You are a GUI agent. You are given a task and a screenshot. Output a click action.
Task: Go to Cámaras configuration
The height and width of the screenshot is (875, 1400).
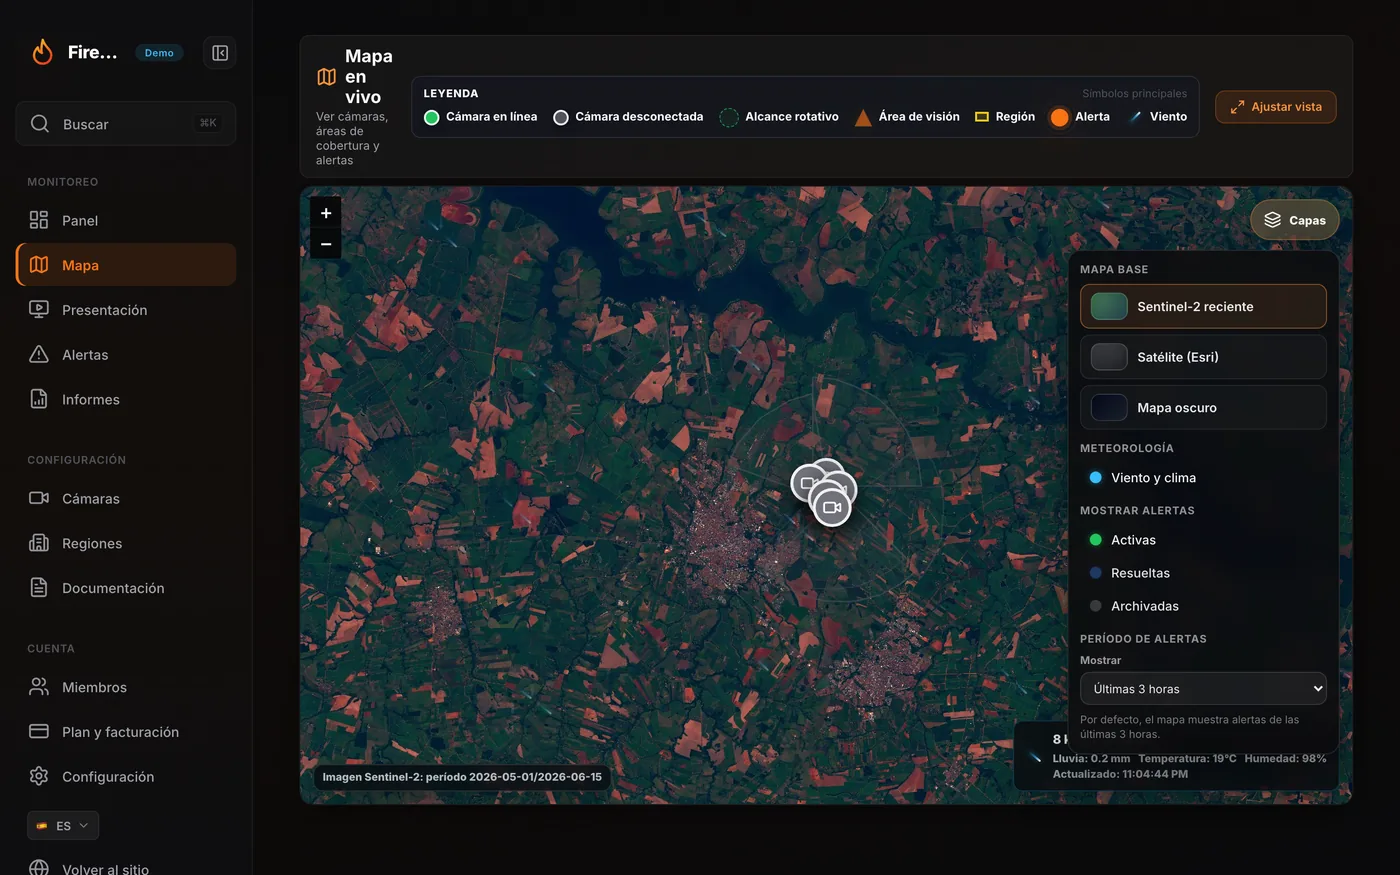coord(126,498)
